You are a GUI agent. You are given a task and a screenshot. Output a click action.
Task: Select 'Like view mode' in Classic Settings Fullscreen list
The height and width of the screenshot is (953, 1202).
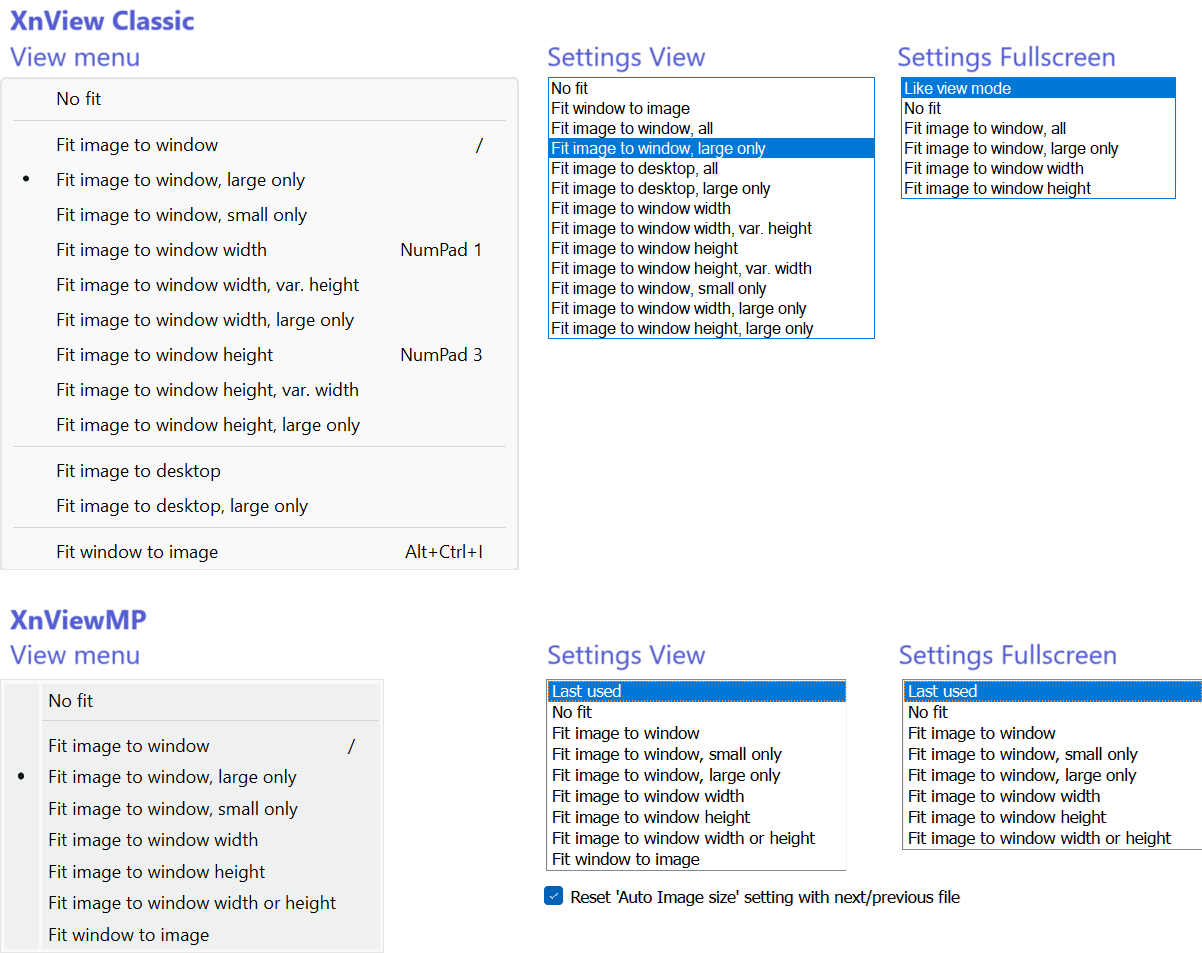coord(957,89)
